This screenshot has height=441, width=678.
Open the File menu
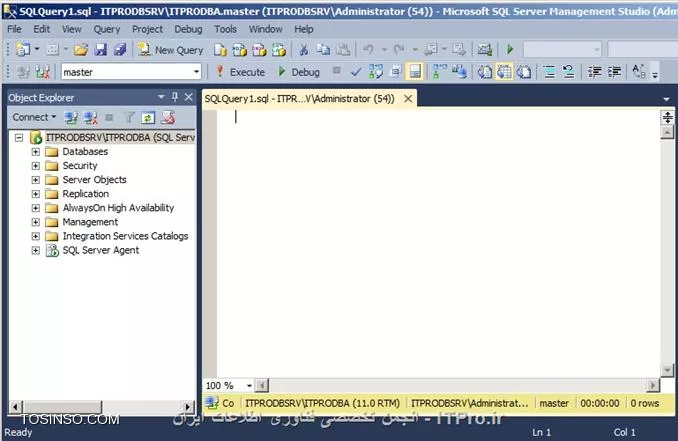[x=14, y=29]
